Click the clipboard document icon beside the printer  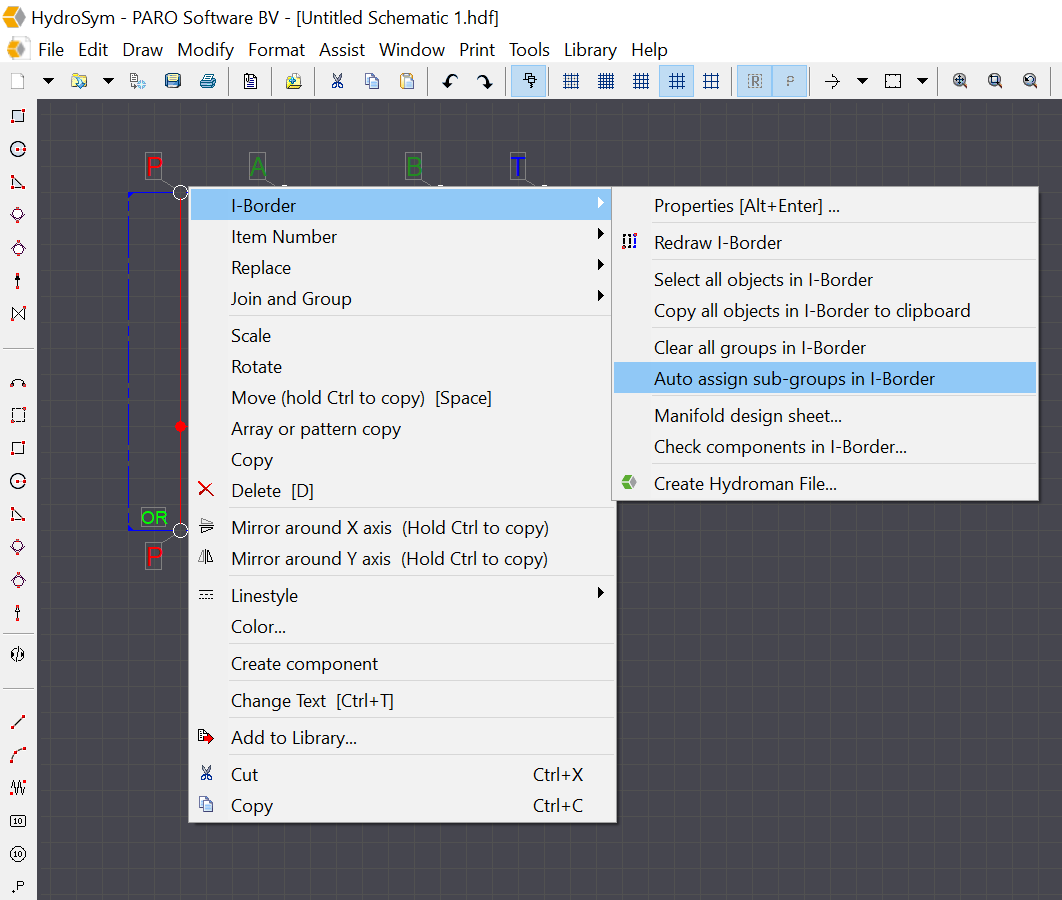tap(251, 81)
